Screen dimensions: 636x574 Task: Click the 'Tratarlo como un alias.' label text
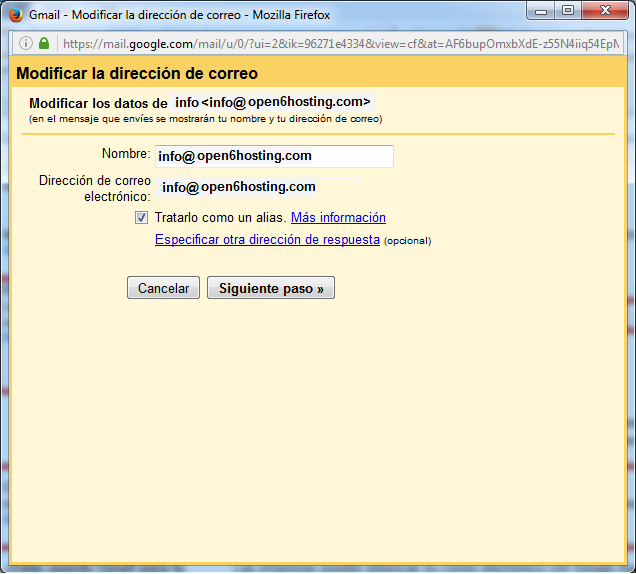219,218
